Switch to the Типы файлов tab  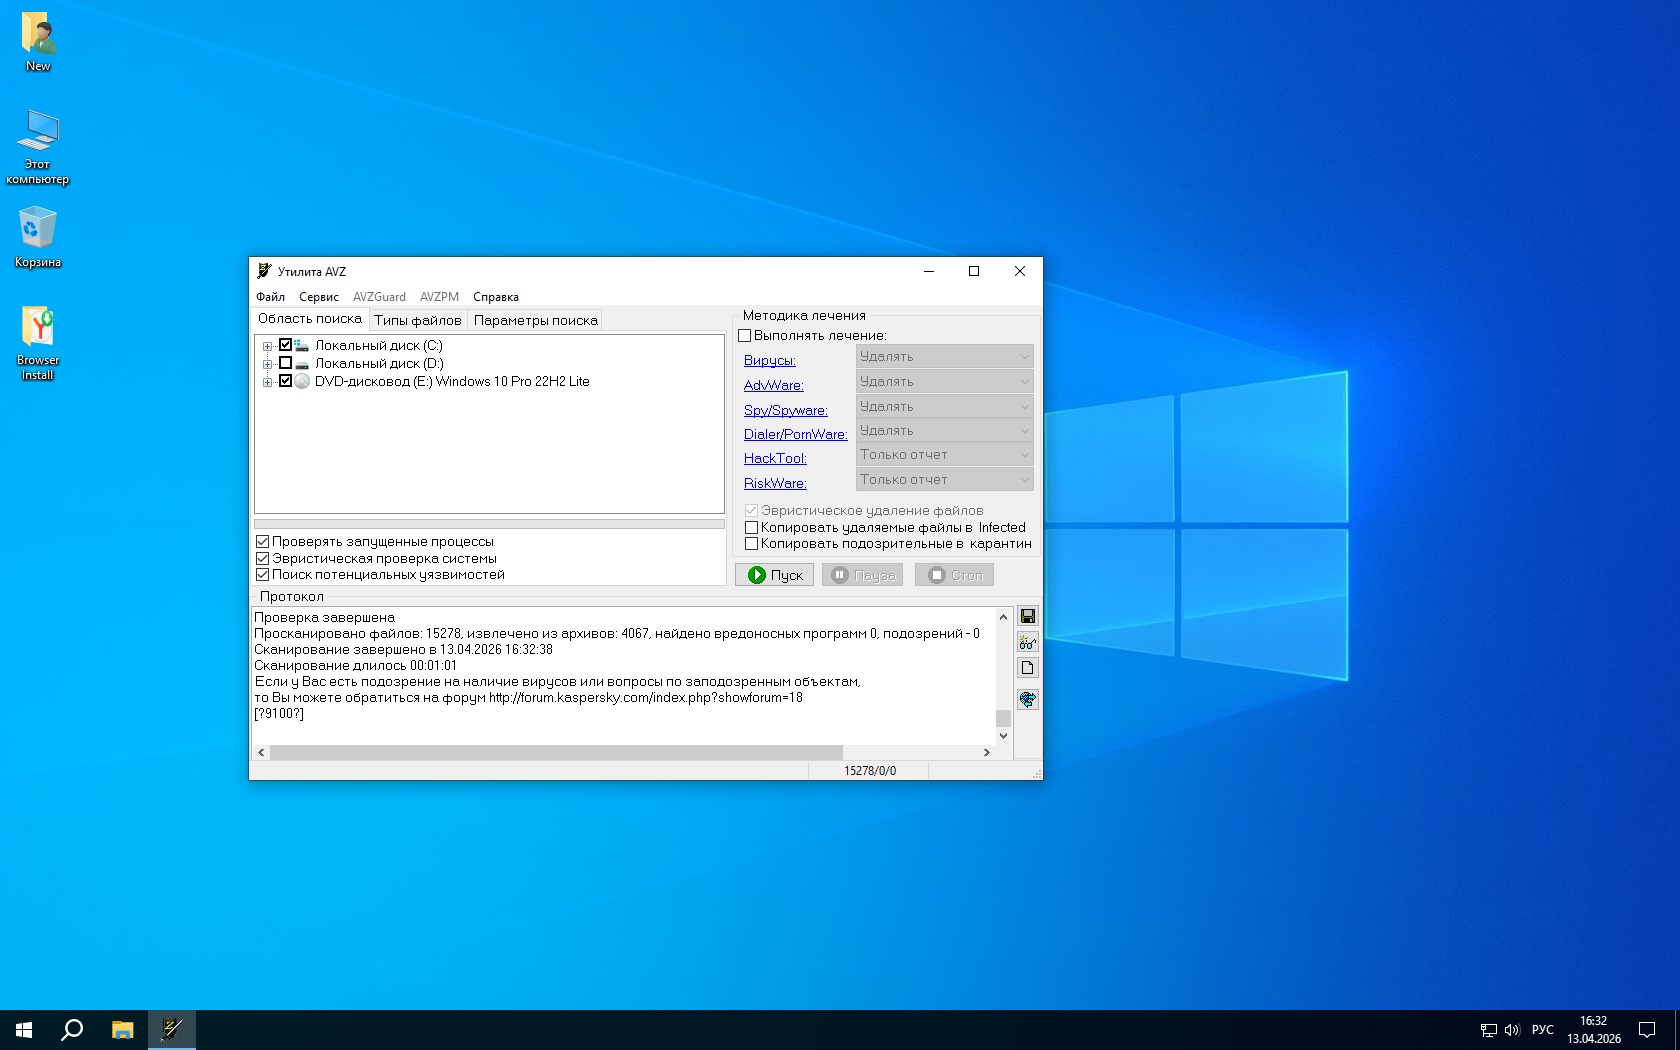pos(417,320)
